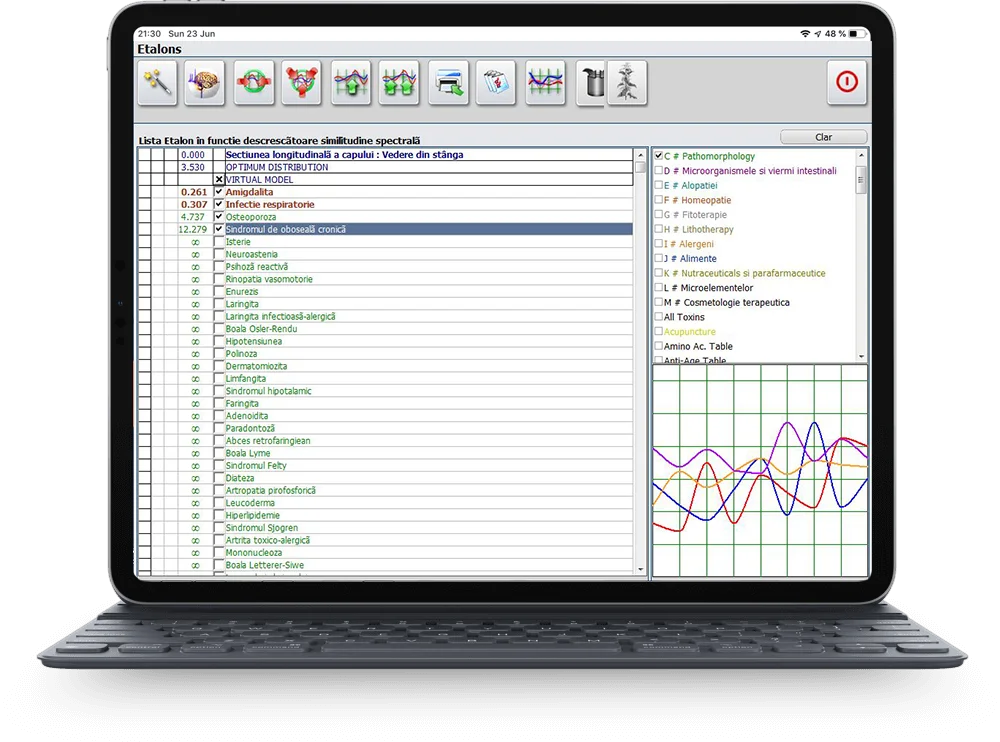1000x742 pixels.
Task: Check the All Toxins option
Action: 658,317
